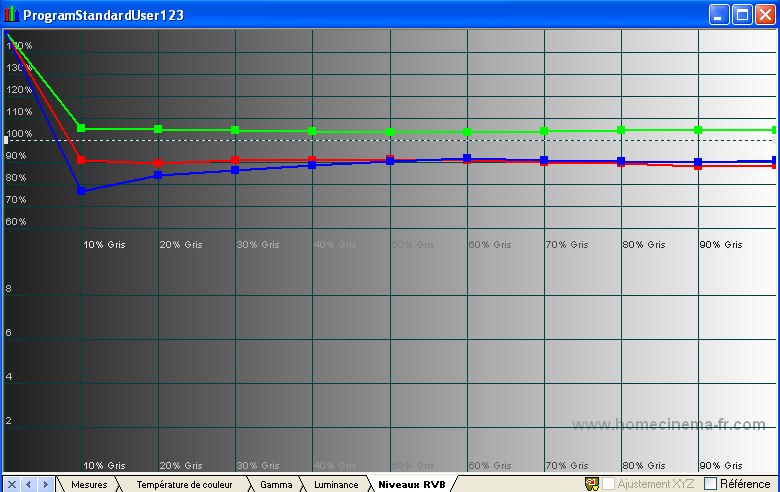780x492 pixels.
Task: Click the green data point at 50% Gris
Action: coord(390,132)
